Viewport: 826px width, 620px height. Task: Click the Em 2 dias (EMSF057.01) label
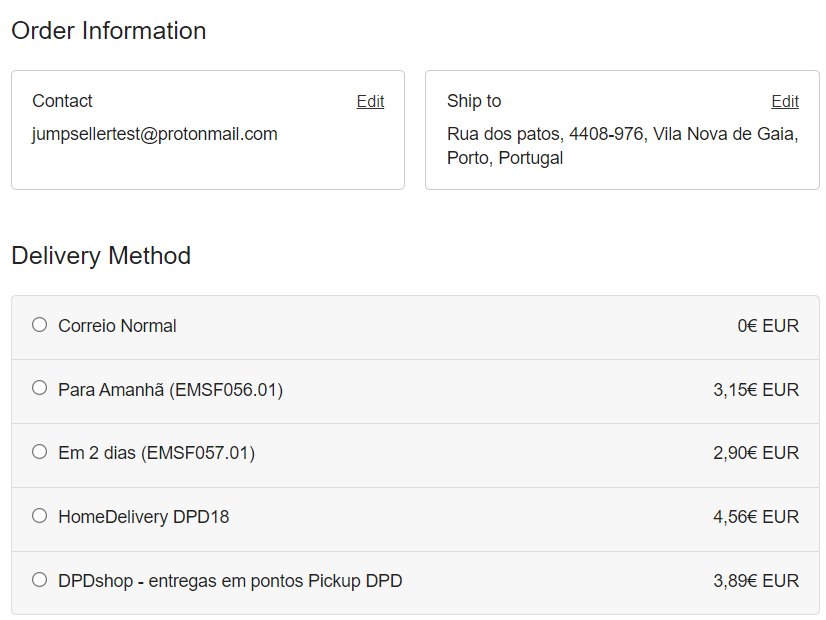(156, 453)
